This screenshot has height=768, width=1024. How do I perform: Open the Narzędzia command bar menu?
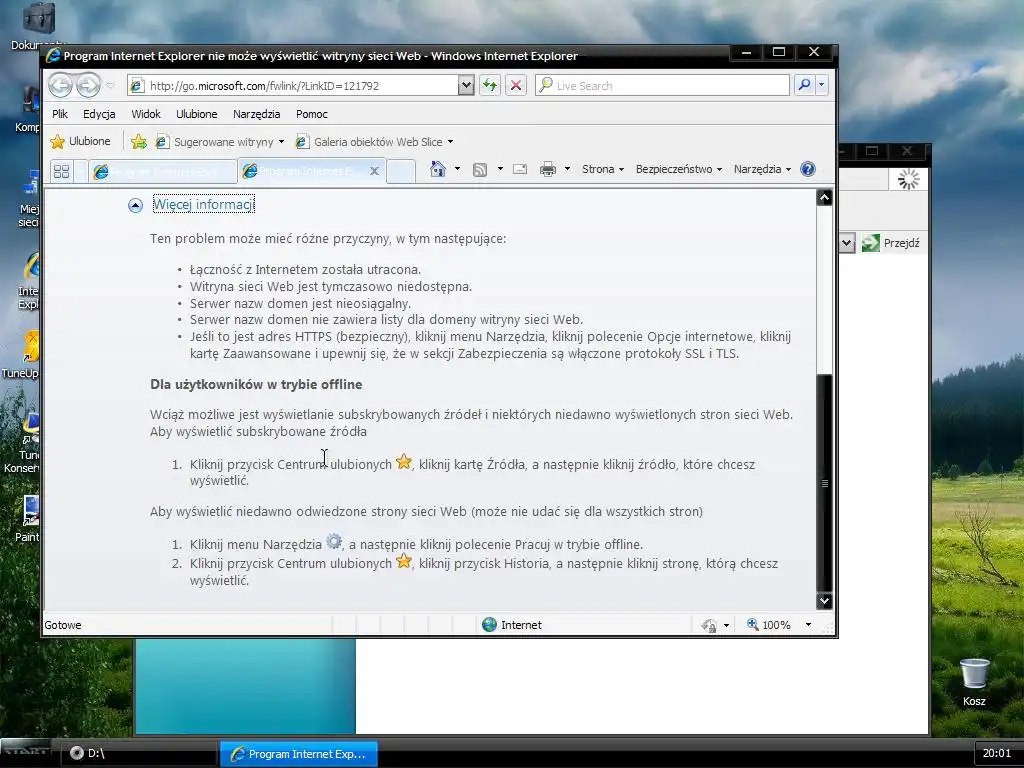click(x=762, y=169)
